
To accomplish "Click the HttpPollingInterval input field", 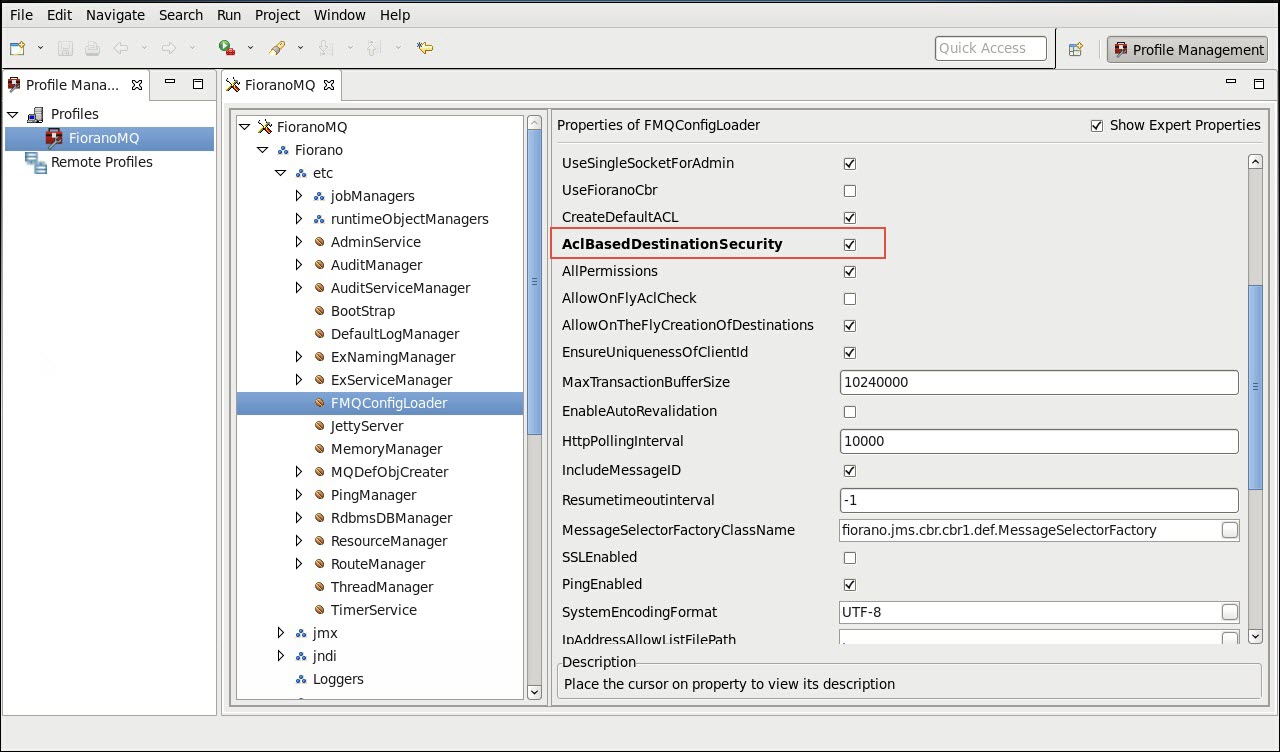I will [1039, 441].
